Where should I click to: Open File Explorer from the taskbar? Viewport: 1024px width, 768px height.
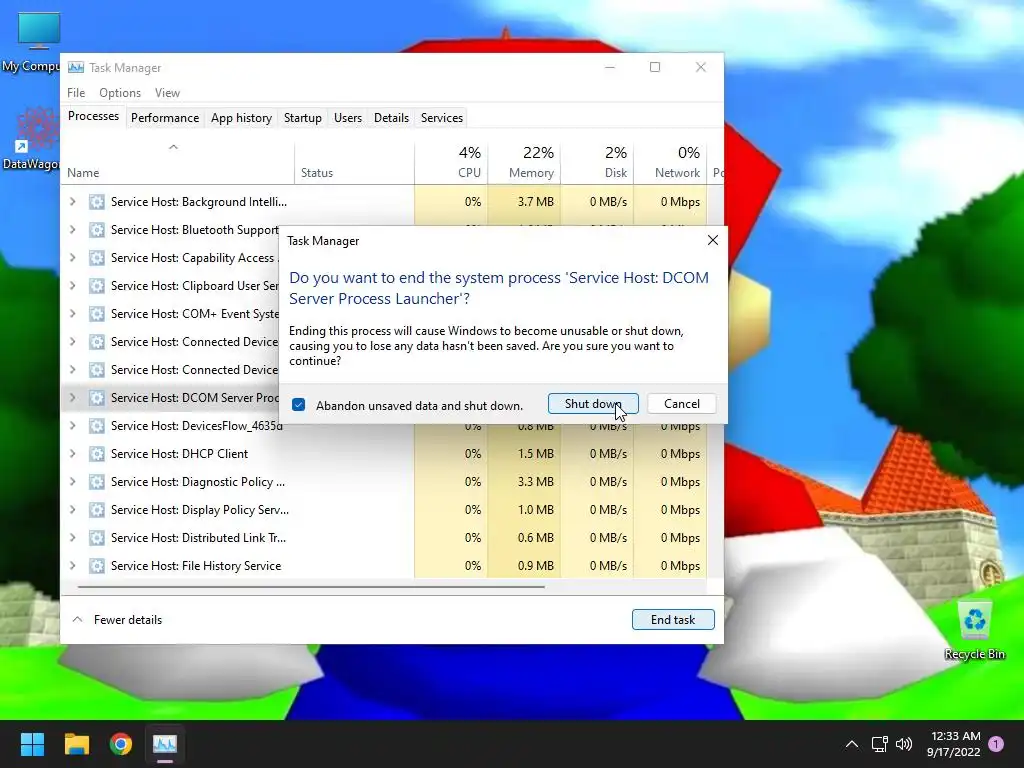(76, 744)
